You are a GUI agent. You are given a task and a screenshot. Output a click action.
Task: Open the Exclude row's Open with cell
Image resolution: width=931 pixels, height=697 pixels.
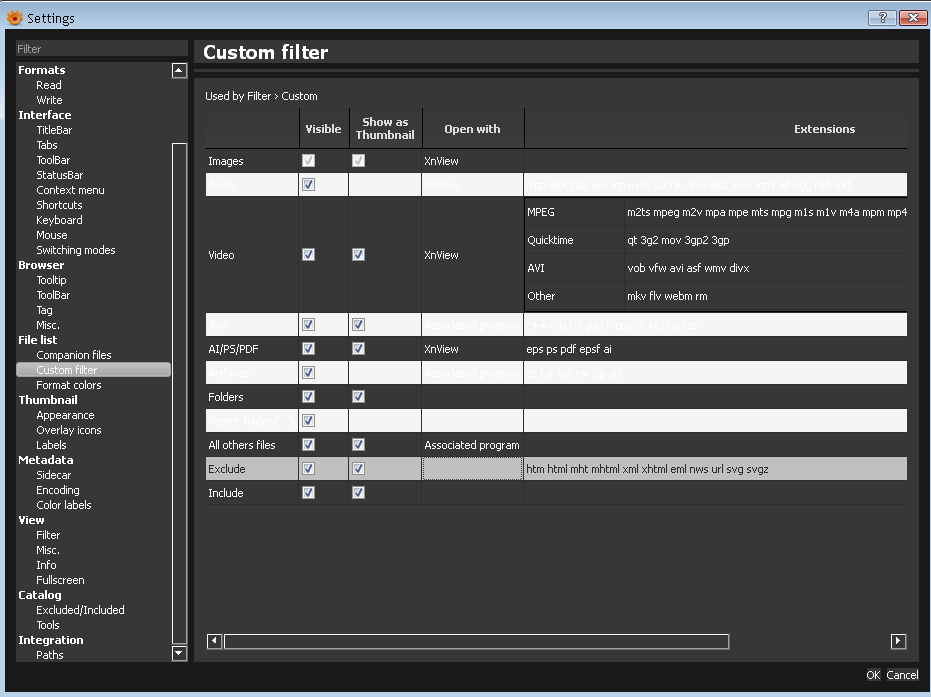472,469
